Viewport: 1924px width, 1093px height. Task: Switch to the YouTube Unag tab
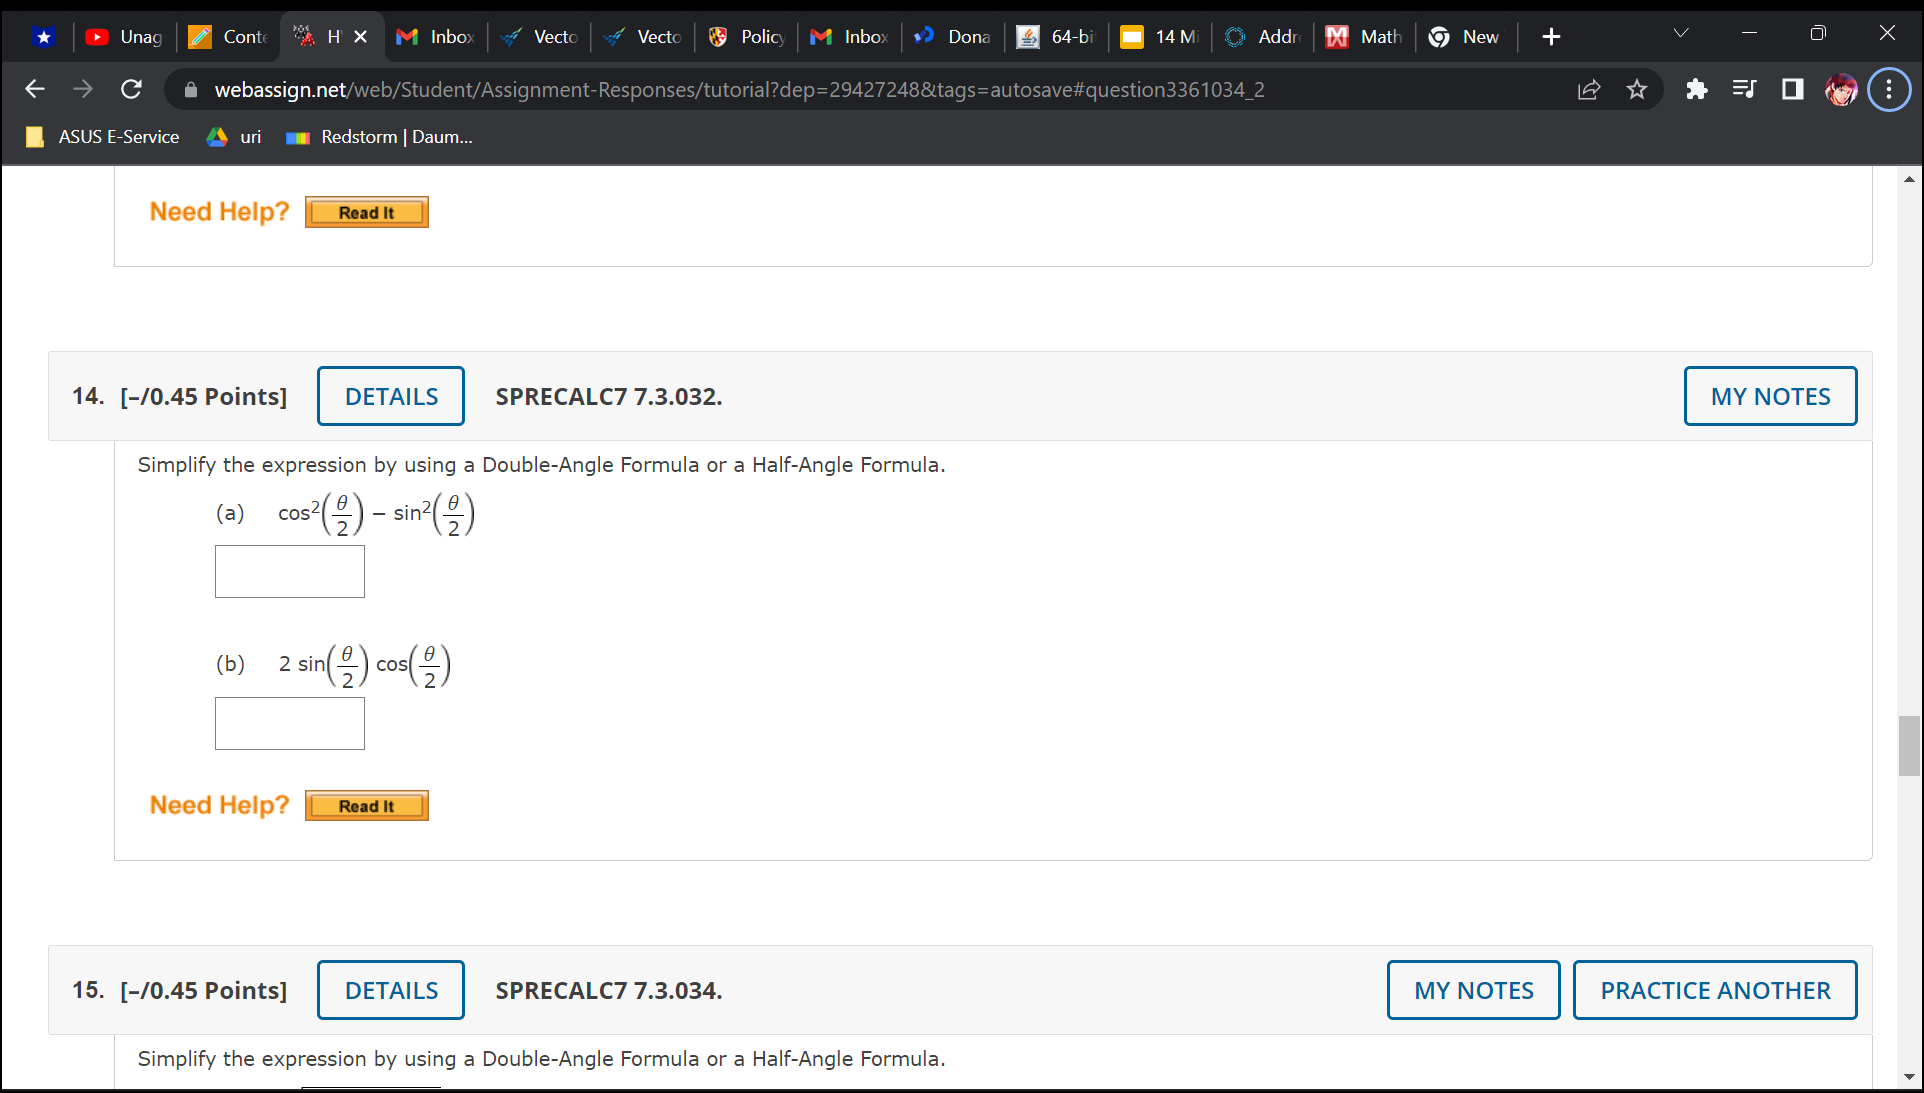click(125, 37)
